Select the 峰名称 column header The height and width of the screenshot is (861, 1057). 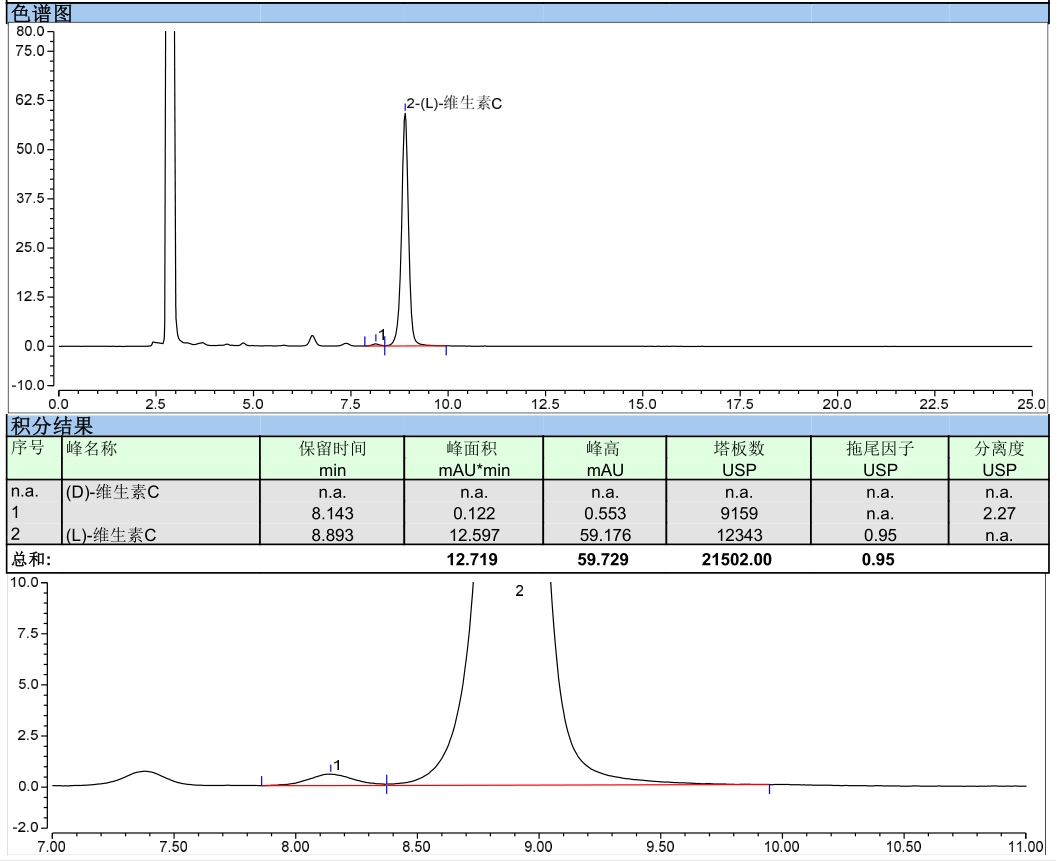point(91,449)
